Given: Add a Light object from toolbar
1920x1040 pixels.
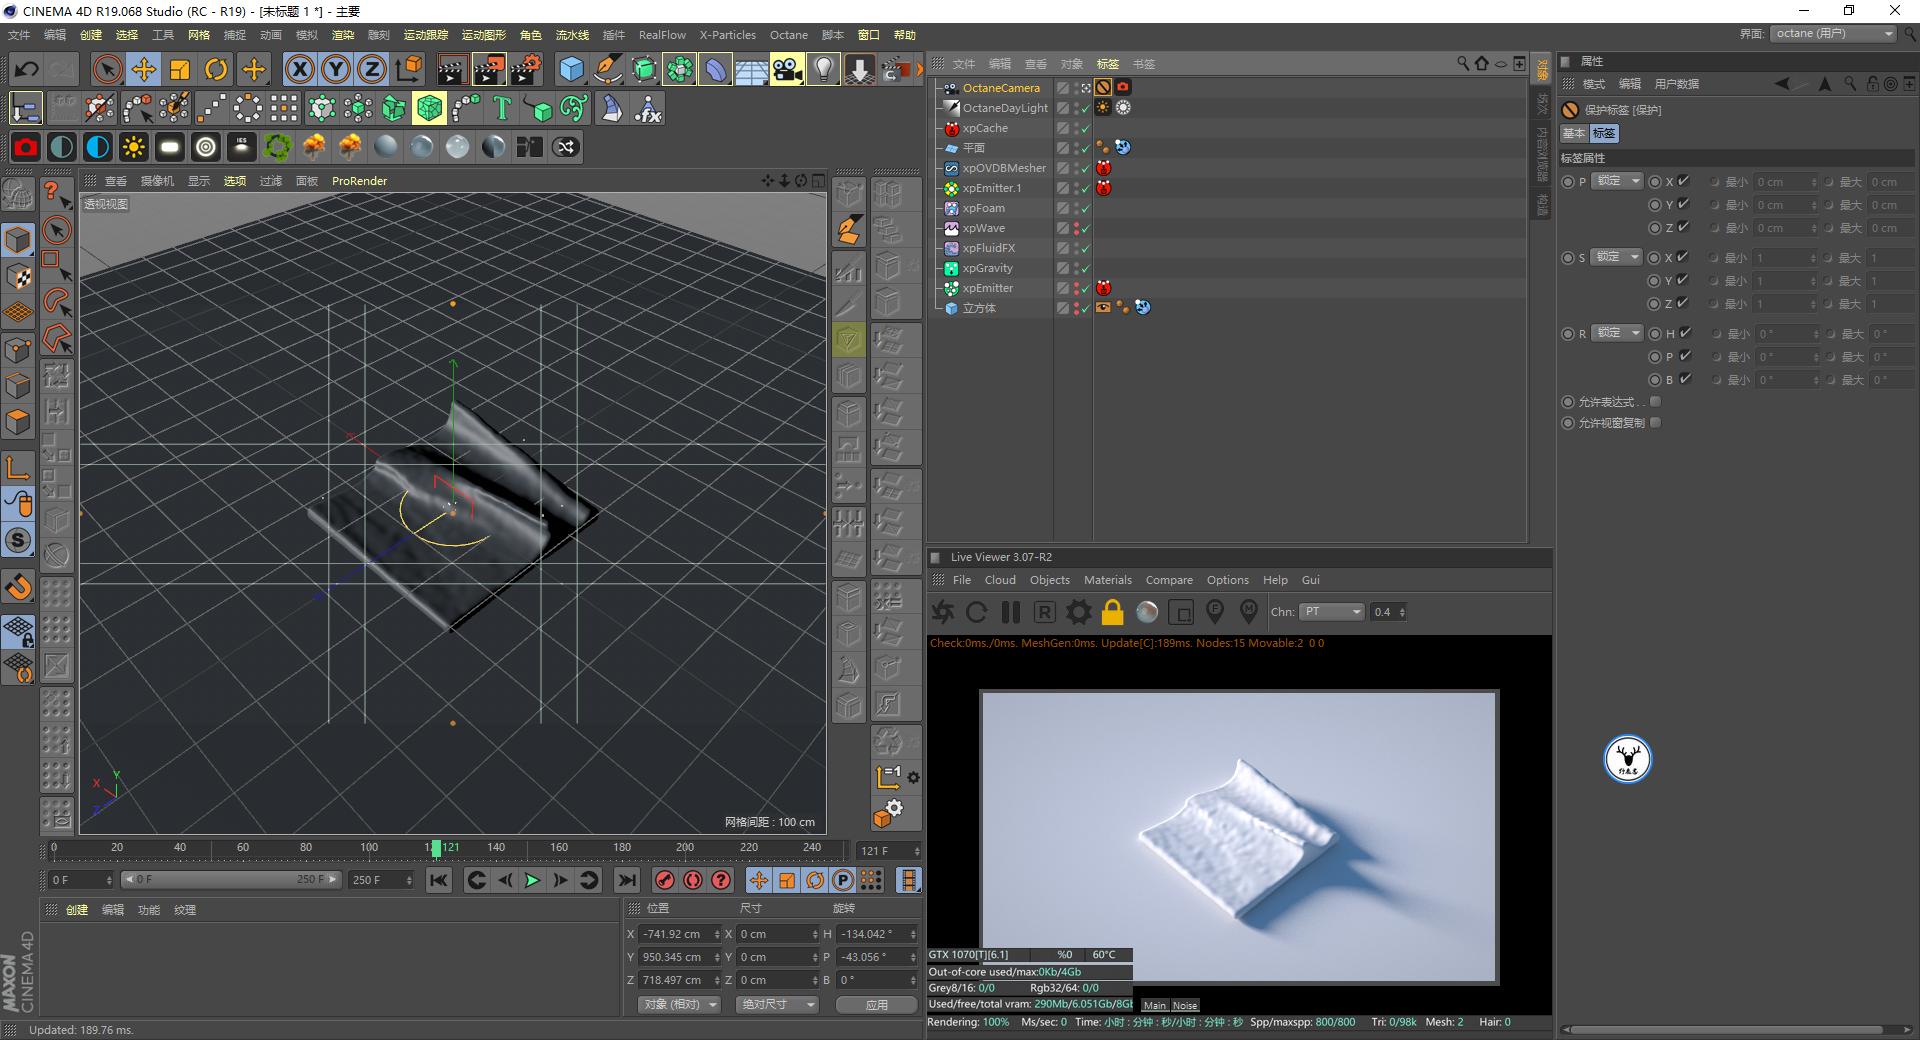Looking at the screenshot, I should click(x=822, y=69).
